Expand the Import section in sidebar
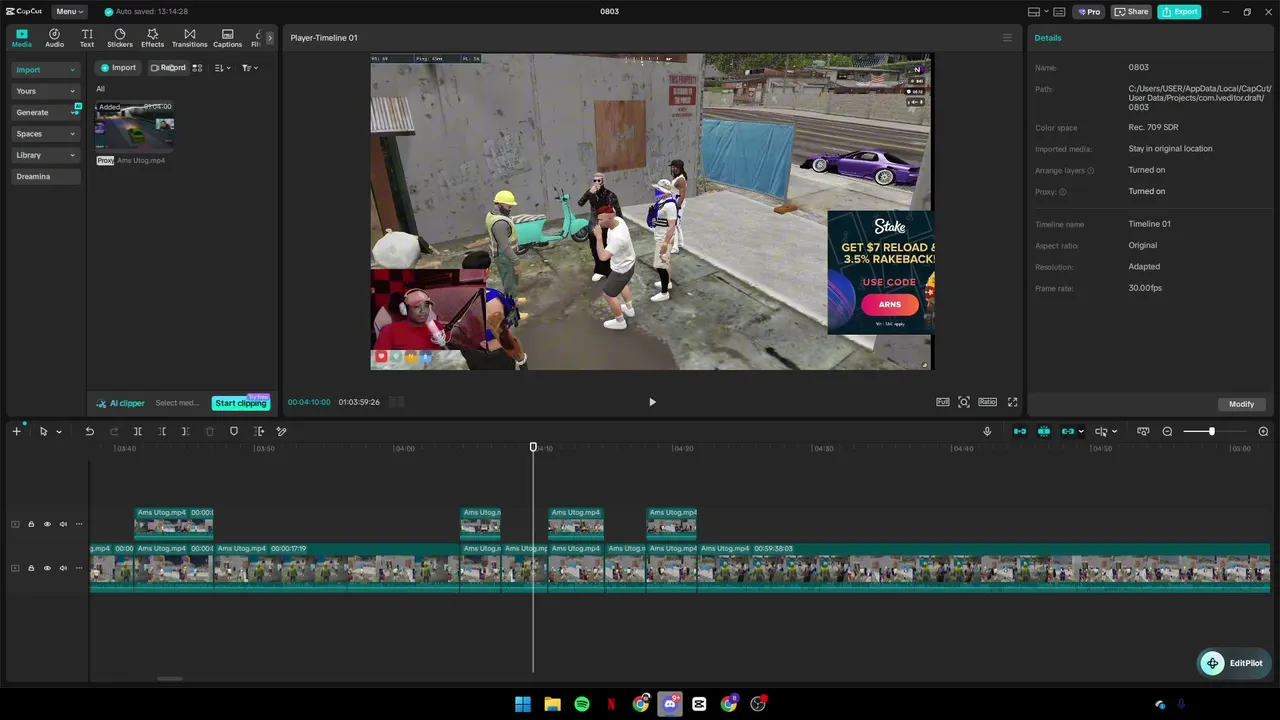Screen dimensions: 1280x720 click(45, 70)
